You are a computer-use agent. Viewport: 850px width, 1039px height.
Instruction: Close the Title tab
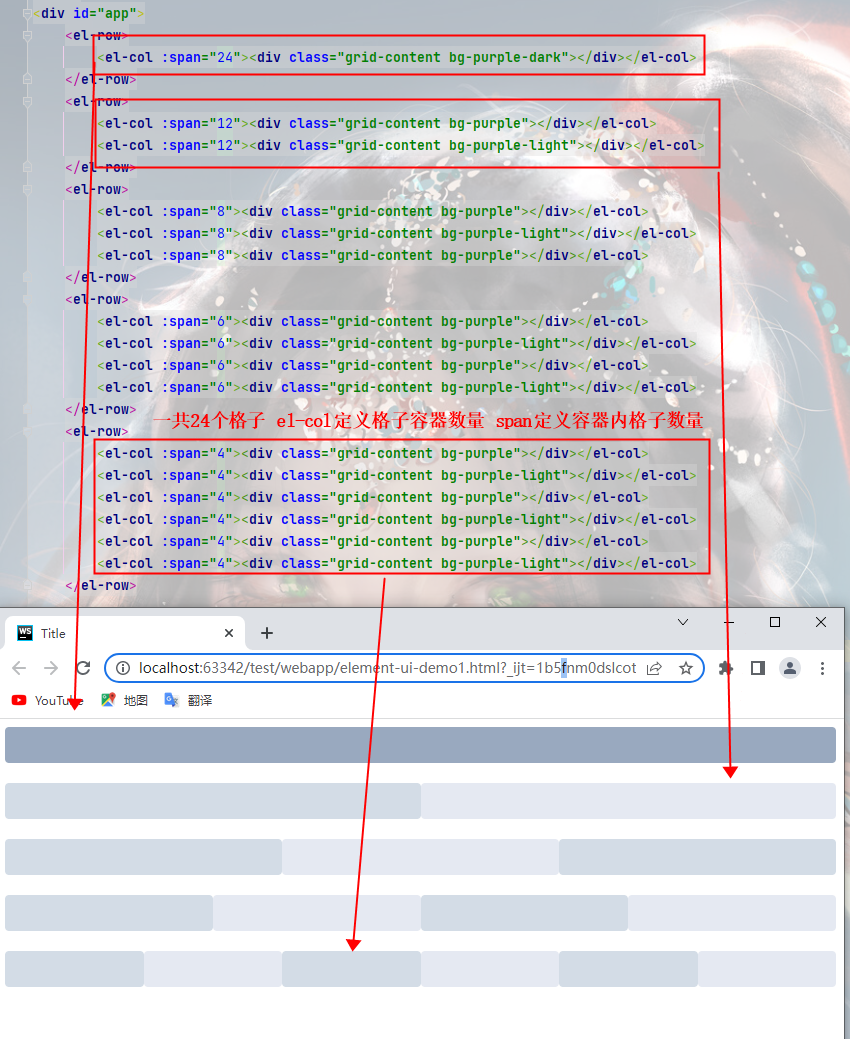229,633
